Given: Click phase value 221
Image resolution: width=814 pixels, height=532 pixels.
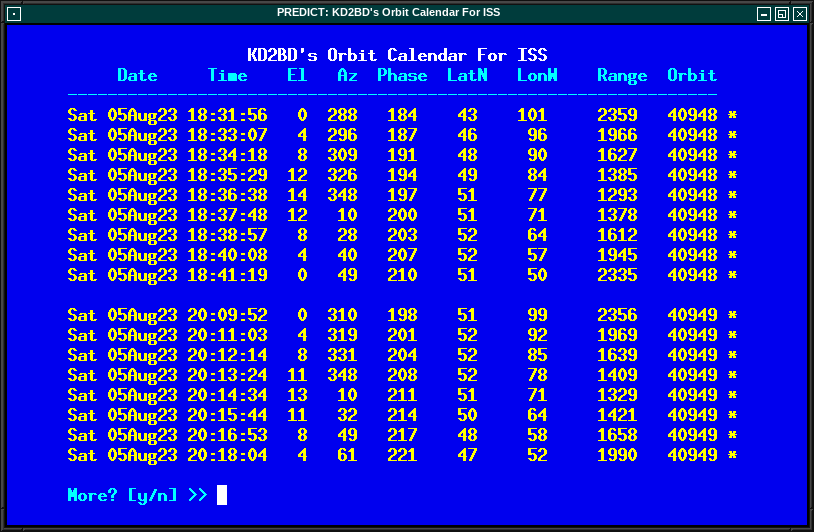Looking at the screenshot, I should [x=402, y=455].
